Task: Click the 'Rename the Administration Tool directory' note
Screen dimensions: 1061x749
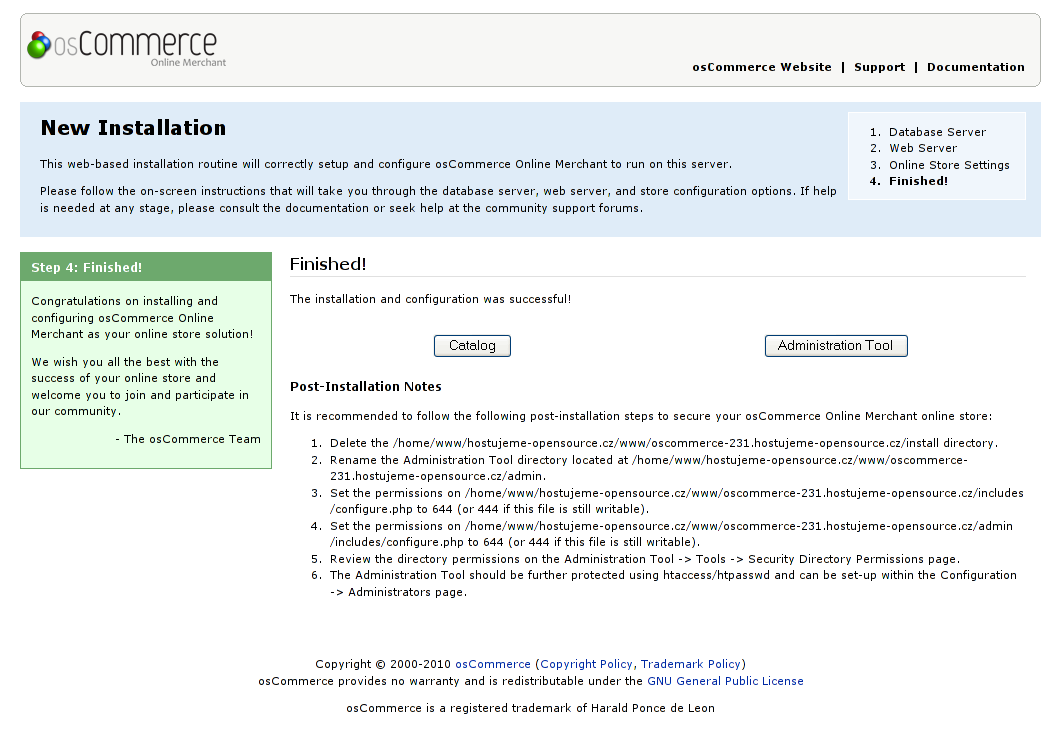Action: click(648, 468)
